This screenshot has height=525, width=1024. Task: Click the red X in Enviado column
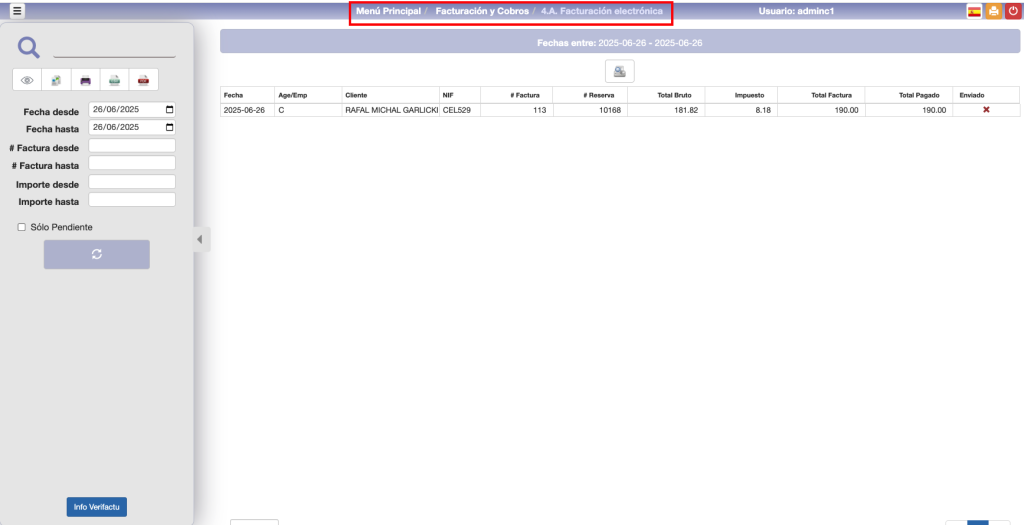point(986,110)
